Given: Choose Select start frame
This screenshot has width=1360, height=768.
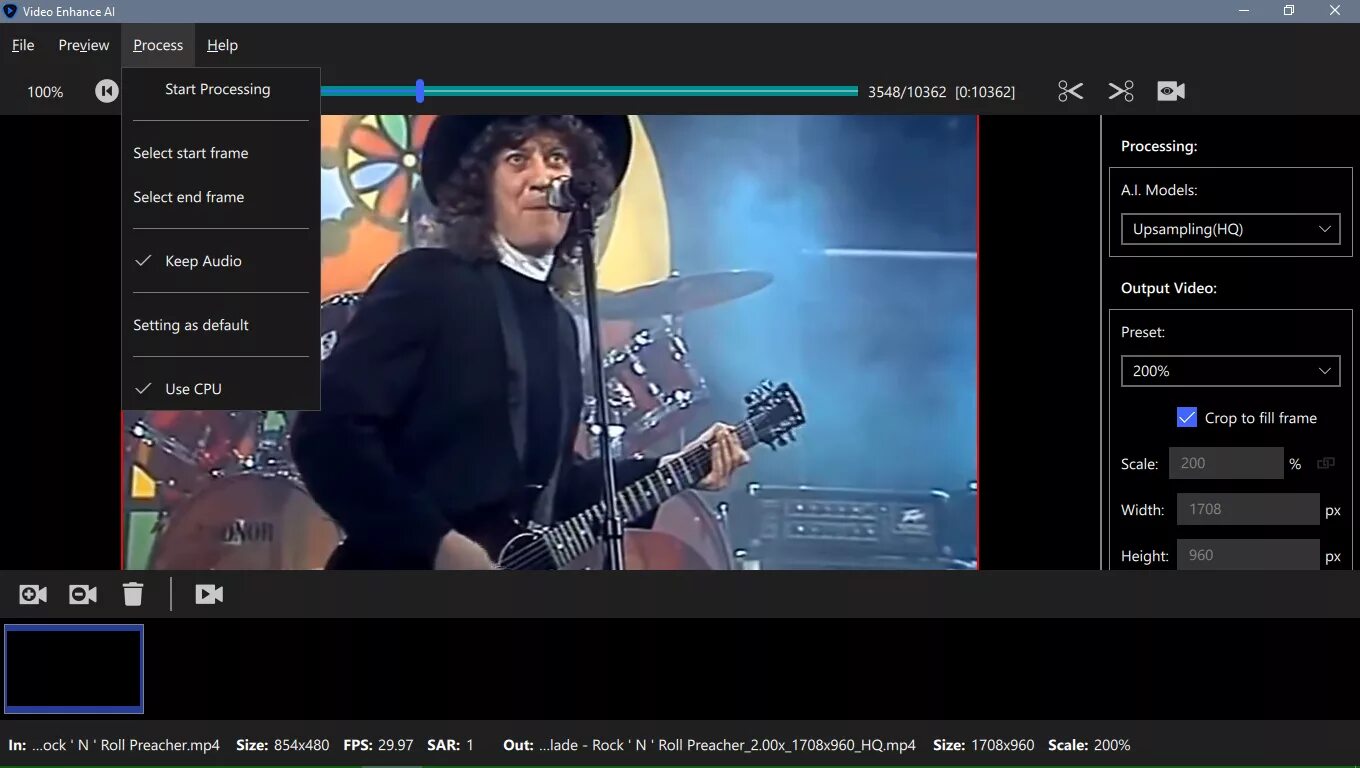Looking at the screenshot, I should [x=221, y=153].
